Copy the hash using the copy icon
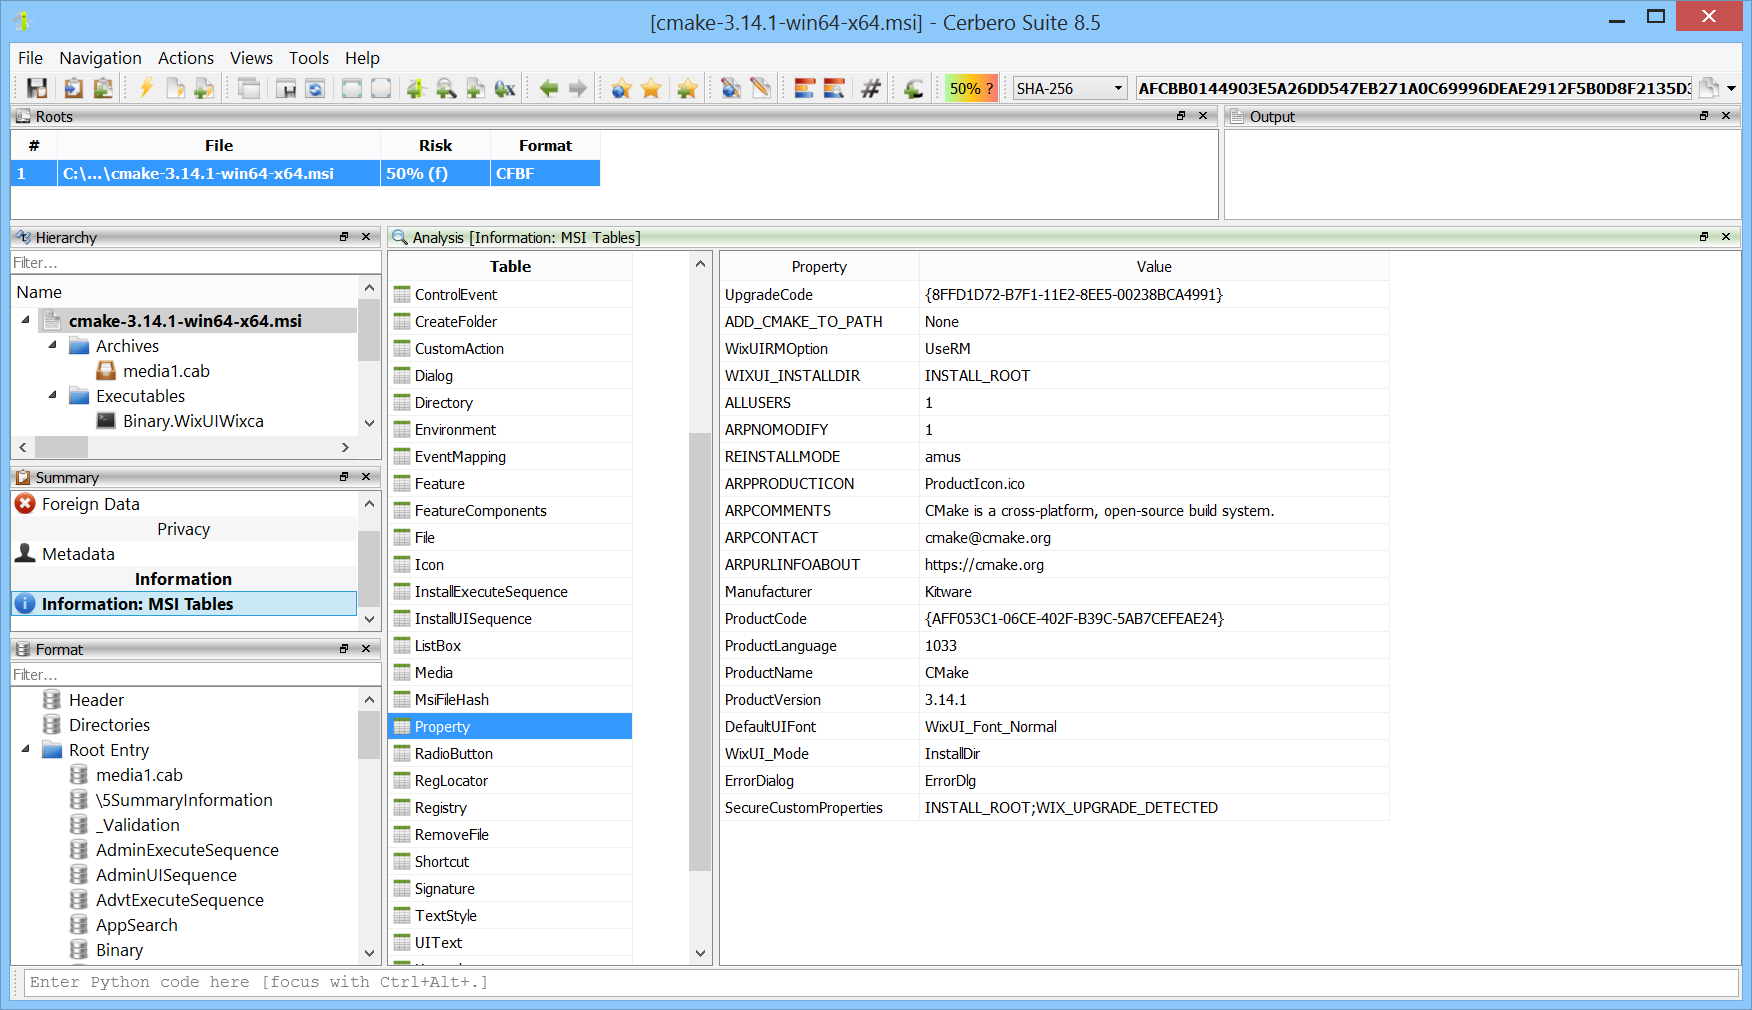This screenshot has height=1010, width=1752. pyautogui.click(x=1709, y=89)
